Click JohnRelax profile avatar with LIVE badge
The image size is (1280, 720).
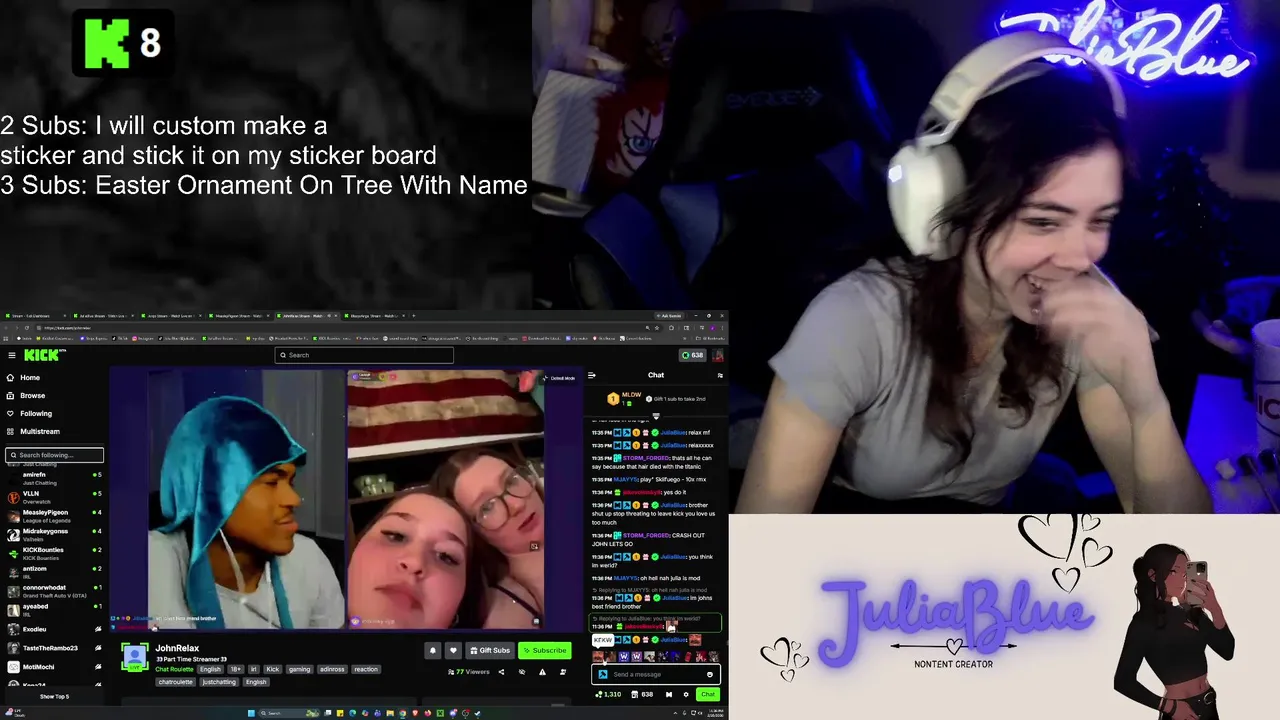[x=135, y=658]
